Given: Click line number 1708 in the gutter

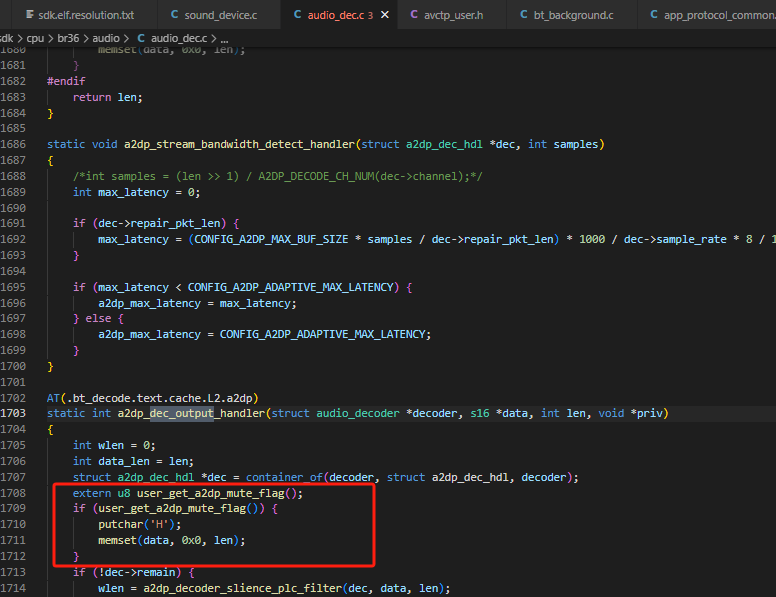Looking at the screenshot, I should point(13,493).
